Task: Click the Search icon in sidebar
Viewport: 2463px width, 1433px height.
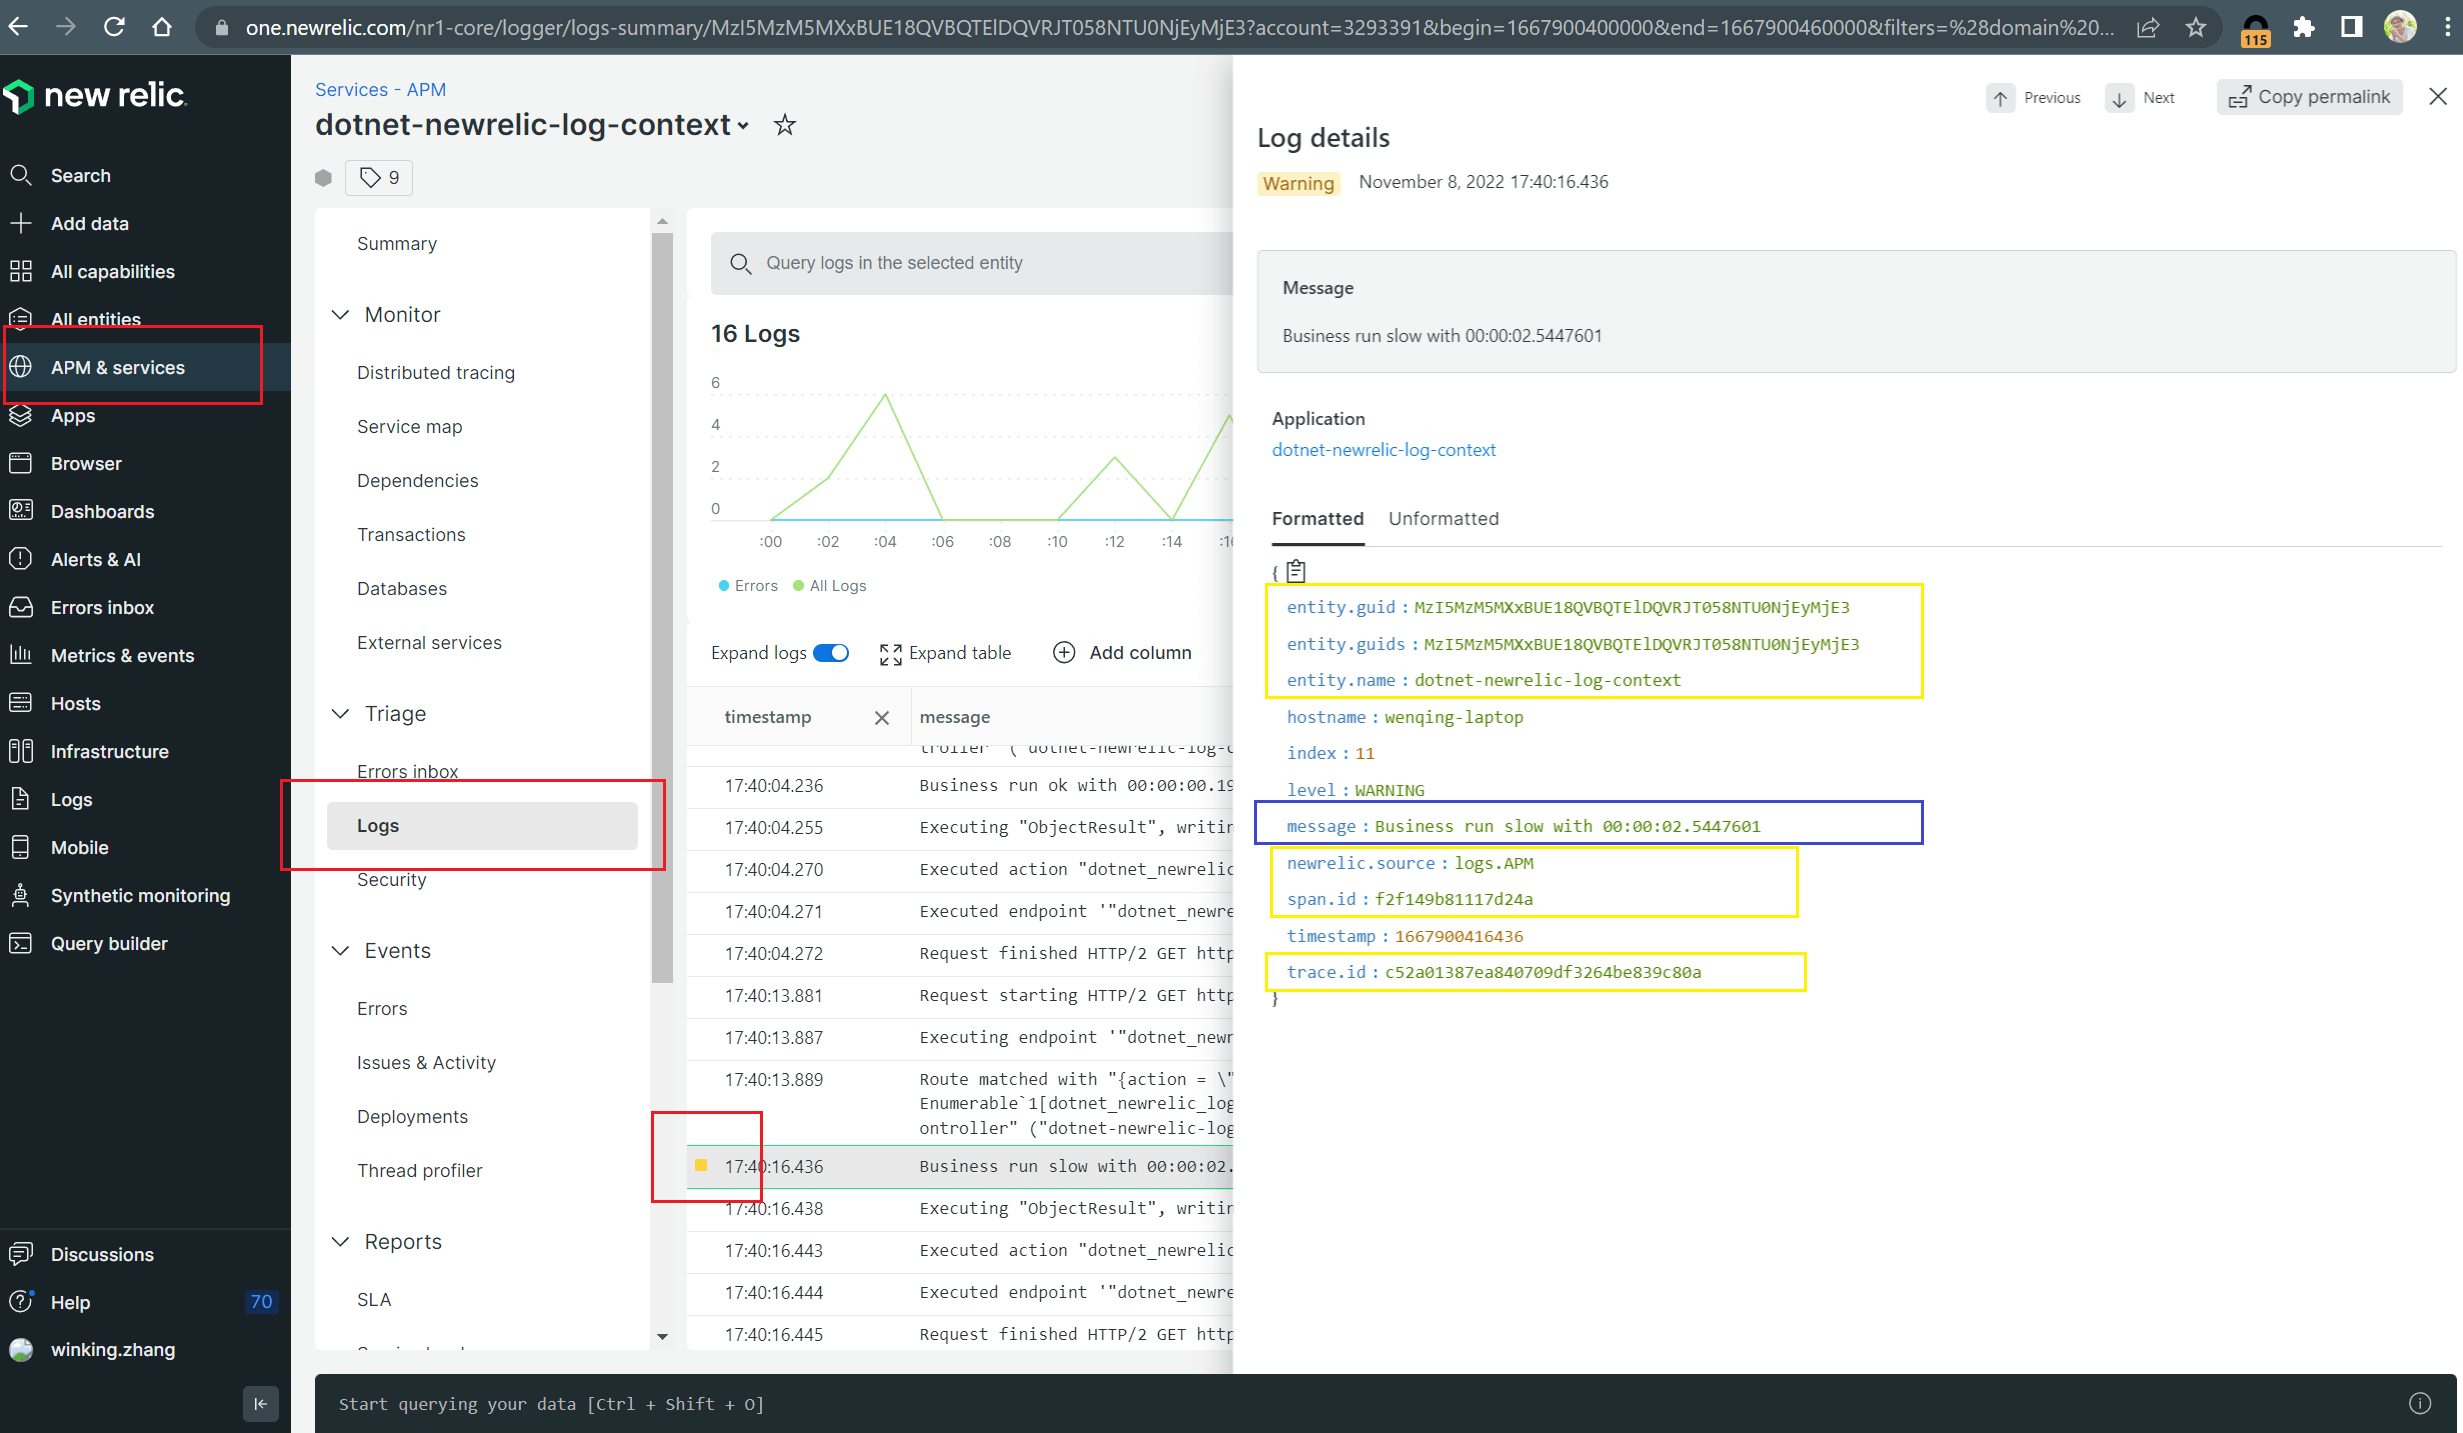Action: pyautogui.click(x=21, y=175)
